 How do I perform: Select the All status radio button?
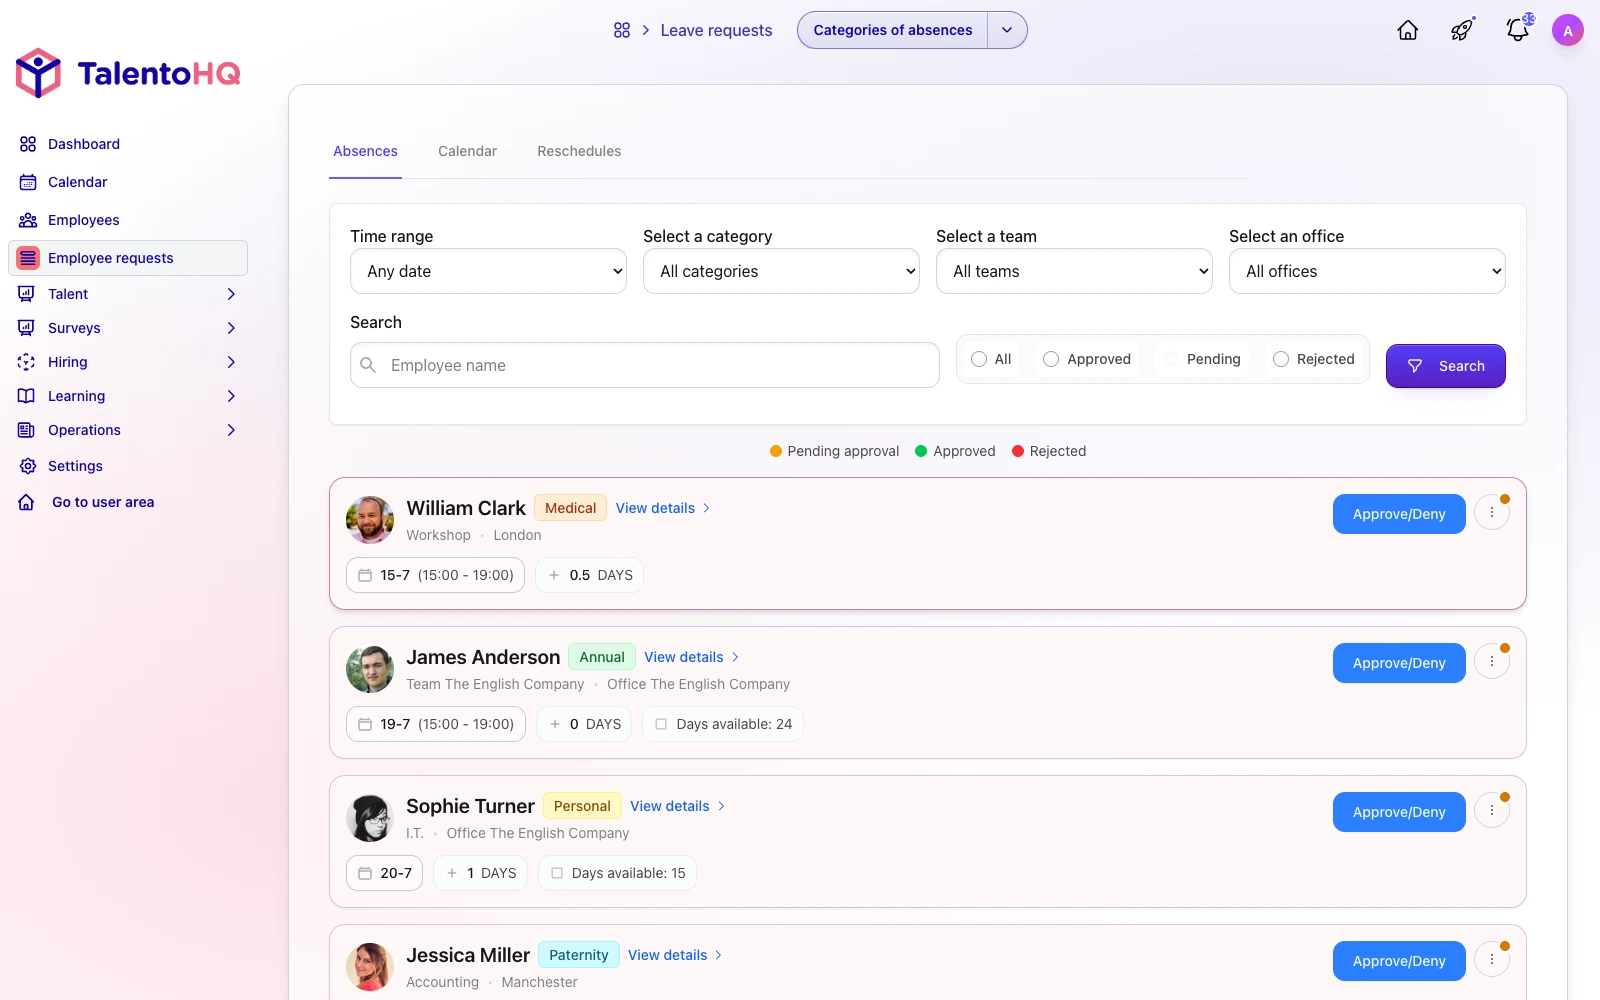click(979, 359)
